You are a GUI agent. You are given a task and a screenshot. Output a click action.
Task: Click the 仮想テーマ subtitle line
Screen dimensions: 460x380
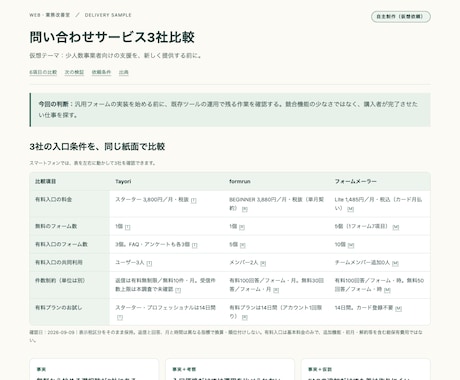coord(115,56)
